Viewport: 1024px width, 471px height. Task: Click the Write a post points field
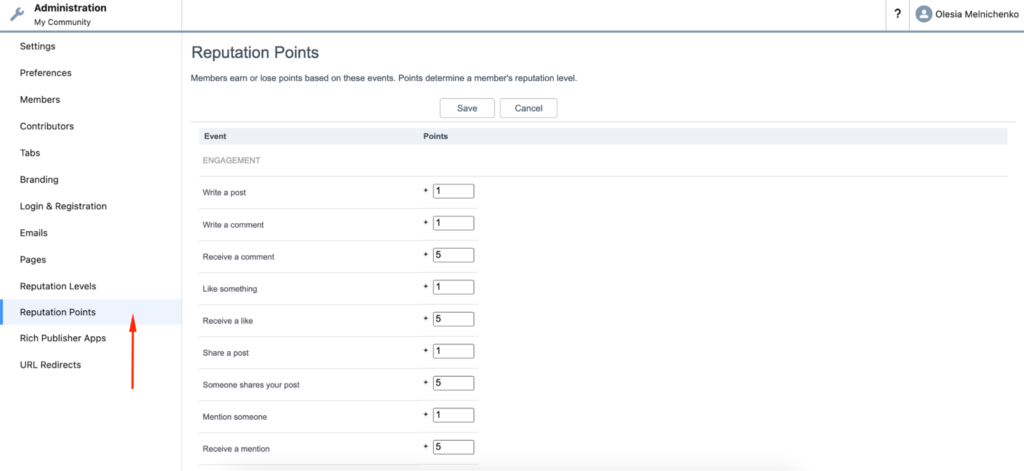coord(453,191)
